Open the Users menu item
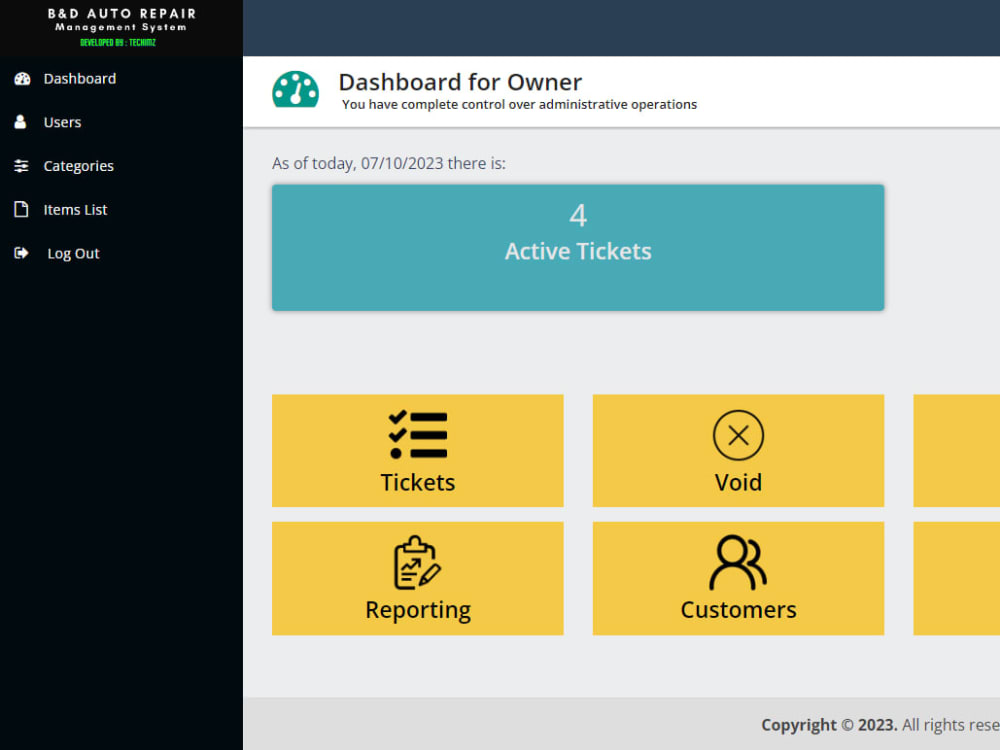This screenshot has height=750, width=1000. pyautogui.click(x=62, y=122)
